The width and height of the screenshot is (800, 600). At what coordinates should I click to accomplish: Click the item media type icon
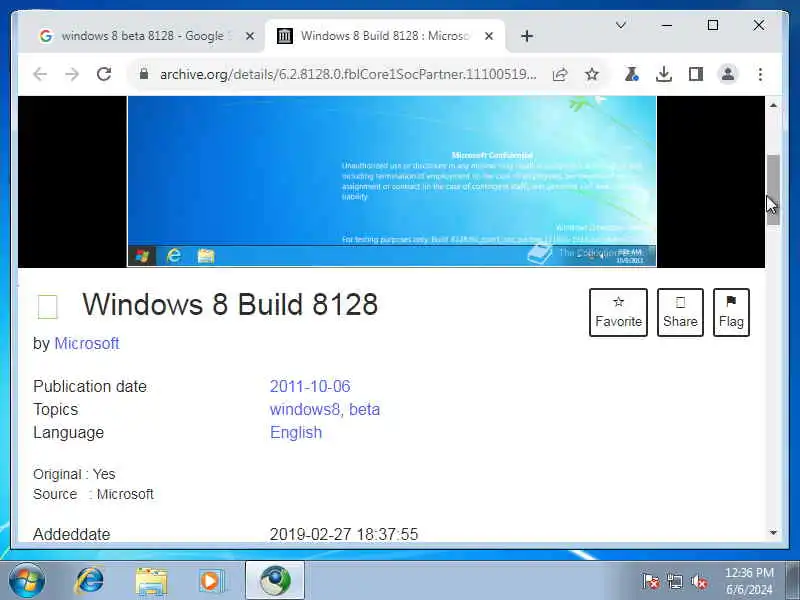[x=47, y=307]
